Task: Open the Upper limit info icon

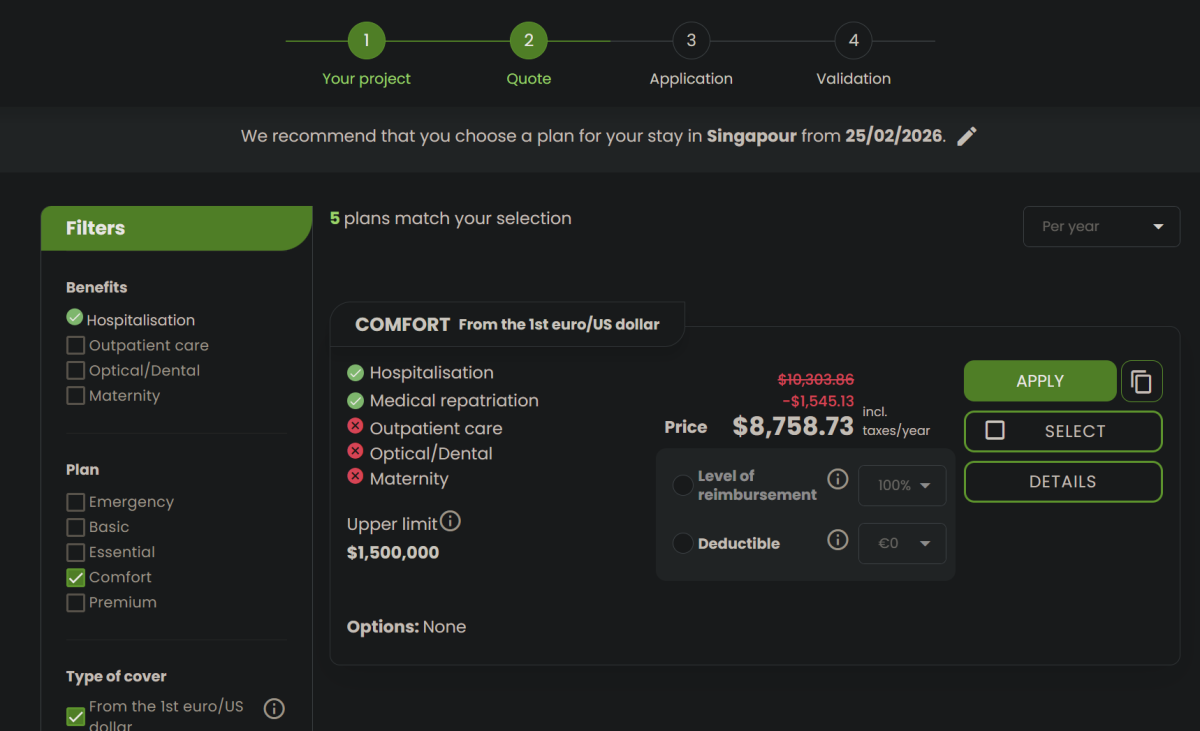Action: coord(450,522)
